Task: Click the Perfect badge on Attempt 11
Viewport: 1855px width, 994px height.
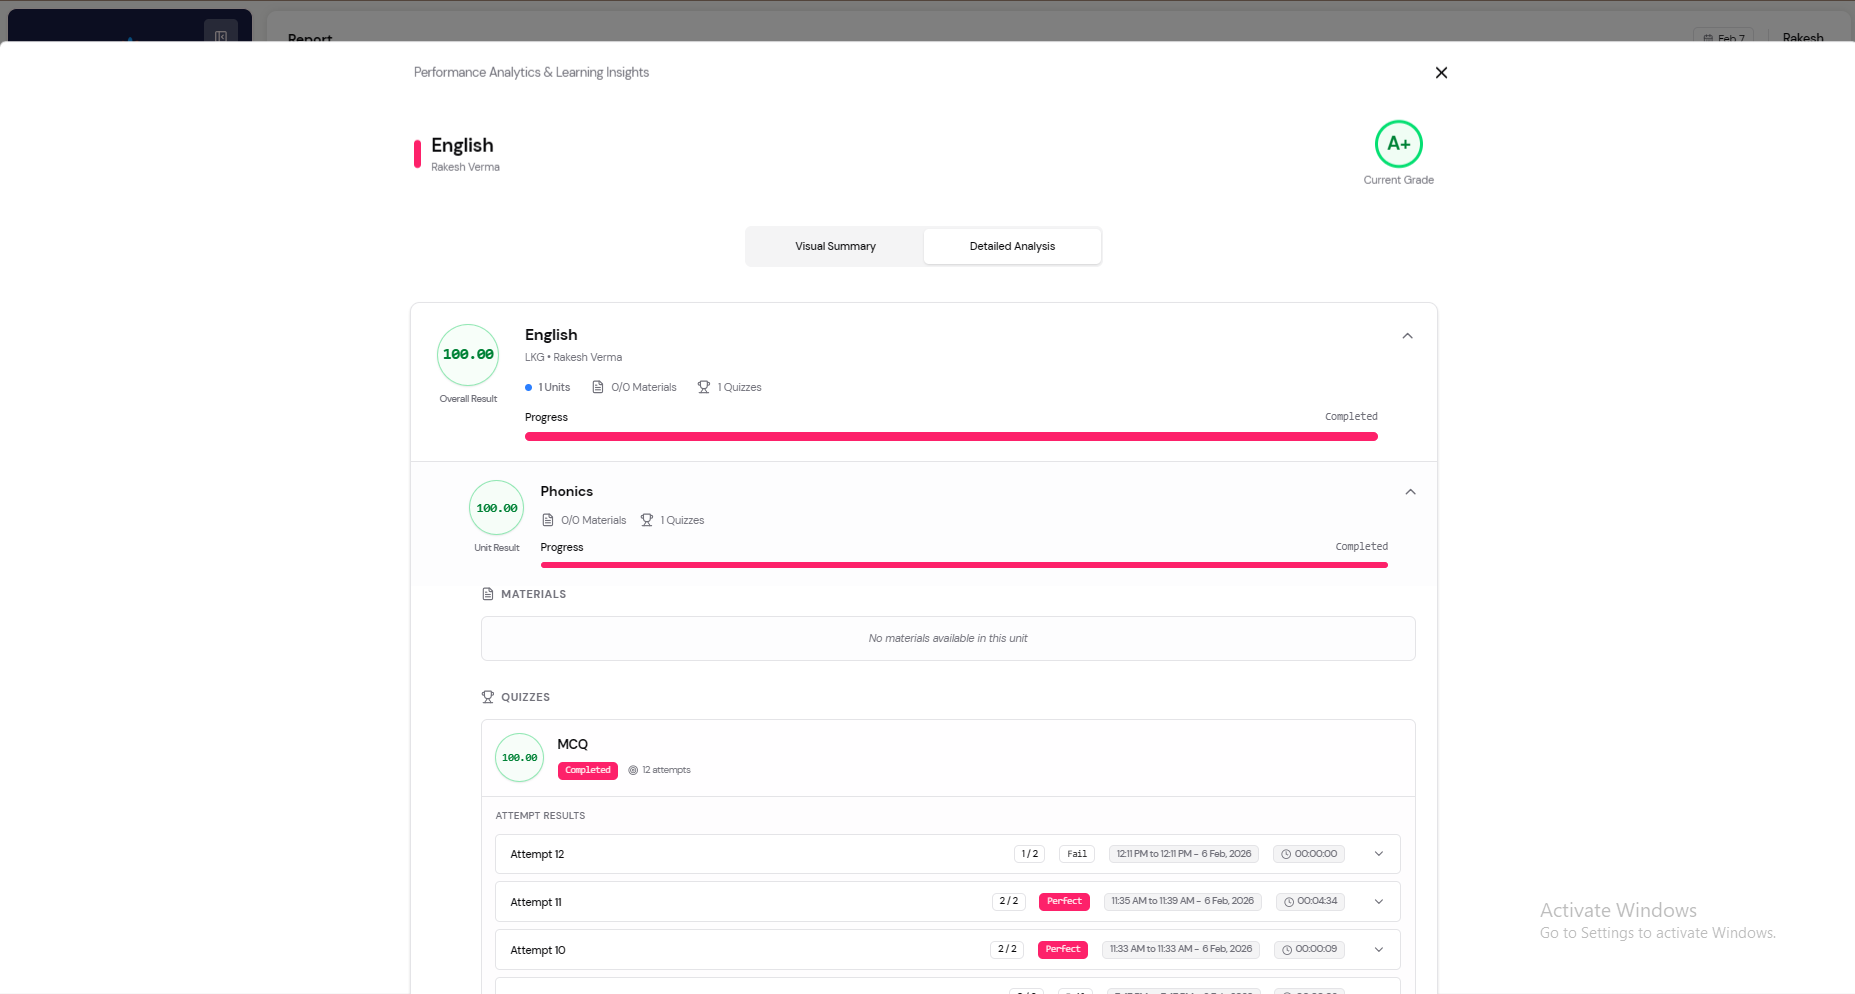Action: click(1064, 902)
